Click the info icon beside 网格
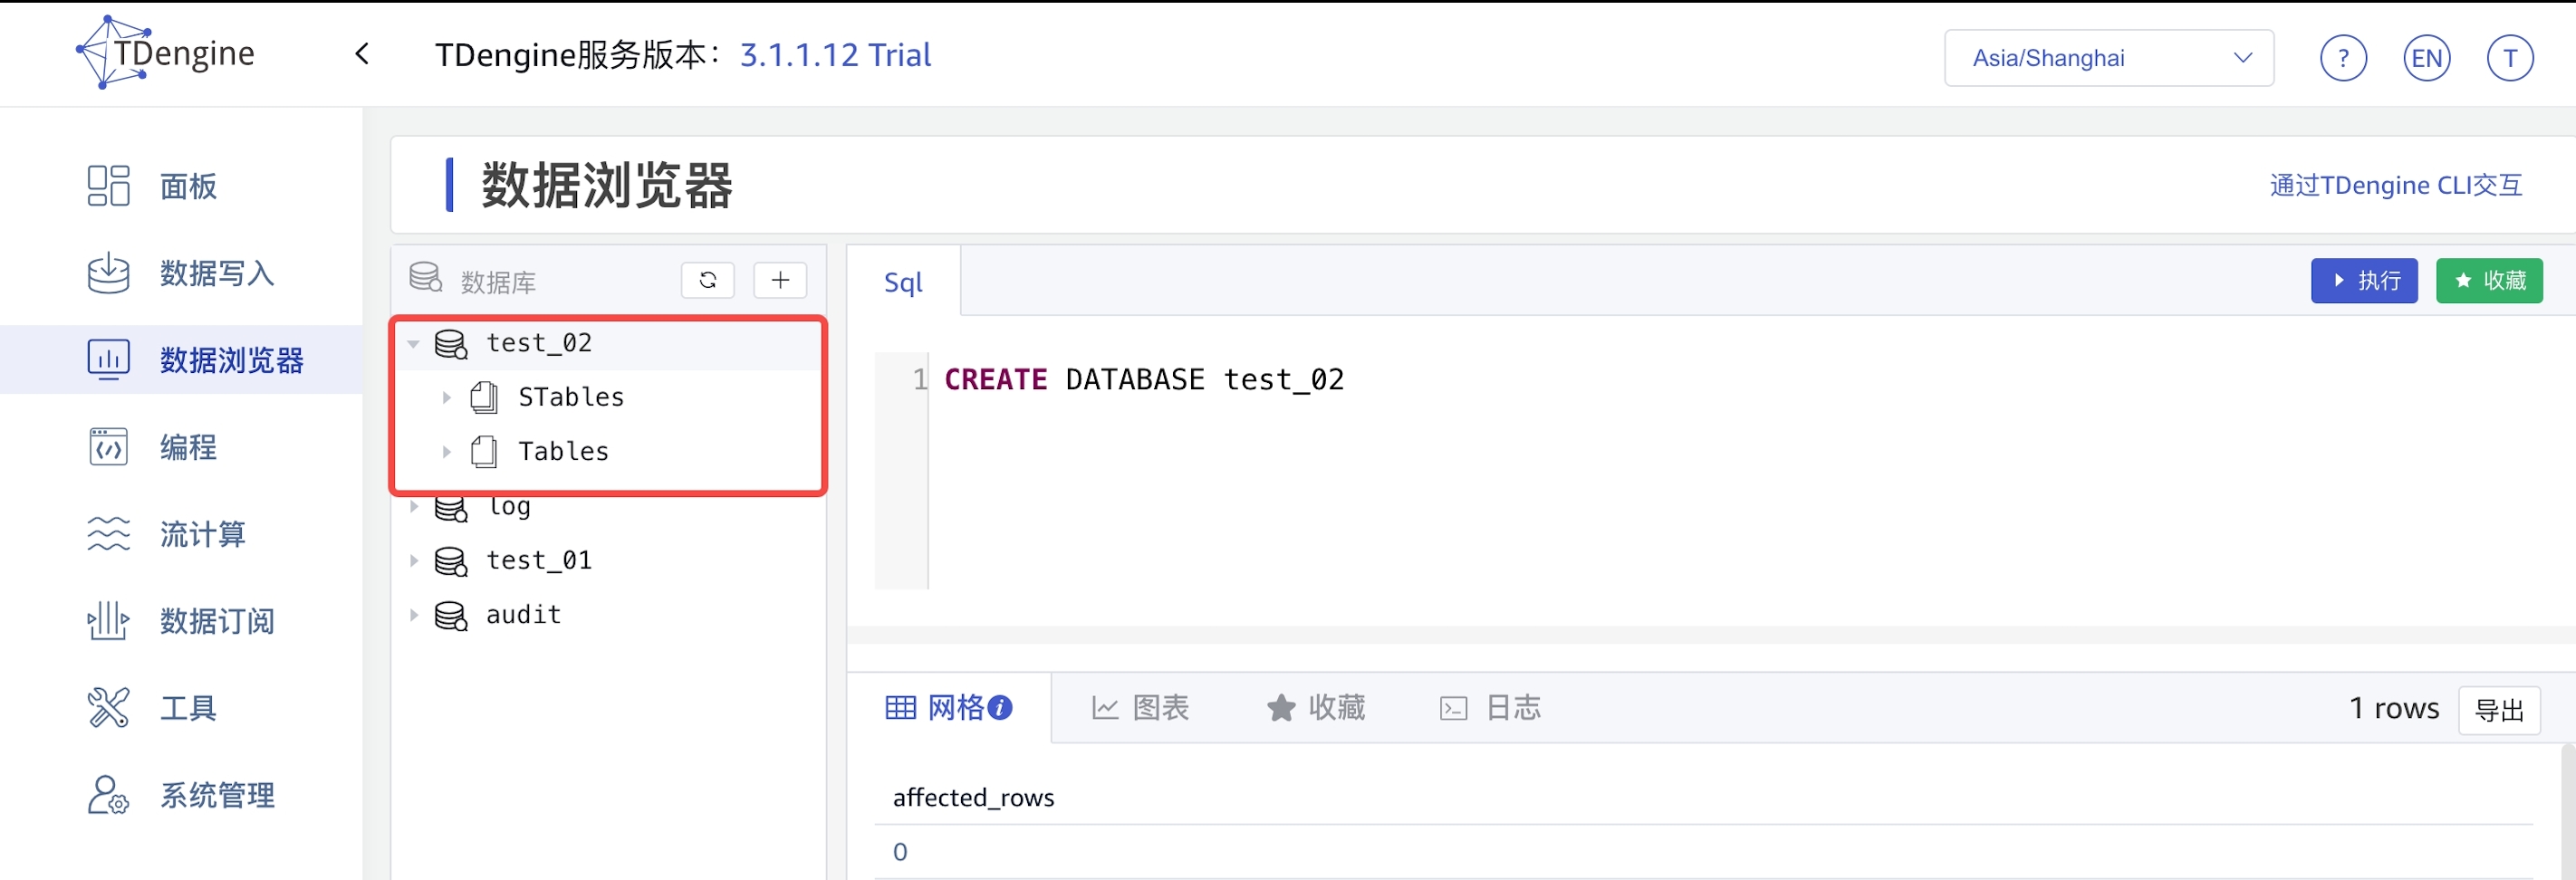 (x=1000, y=708)
